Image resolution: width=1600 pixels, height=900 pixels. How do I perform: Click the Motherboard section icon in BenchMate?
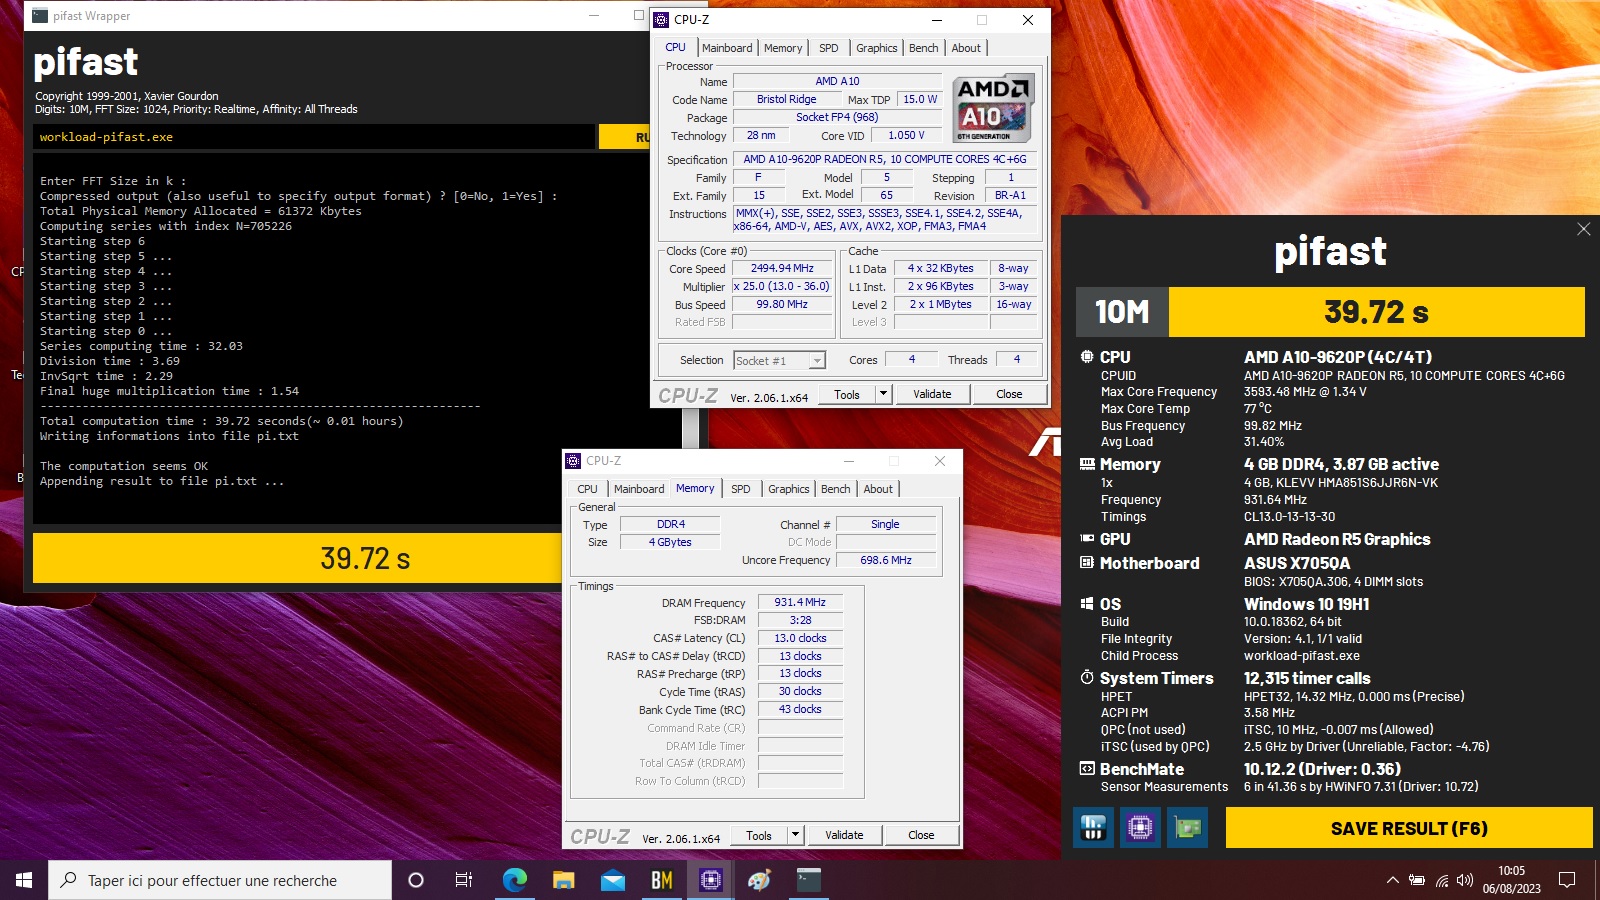(x=1087, y=563)
